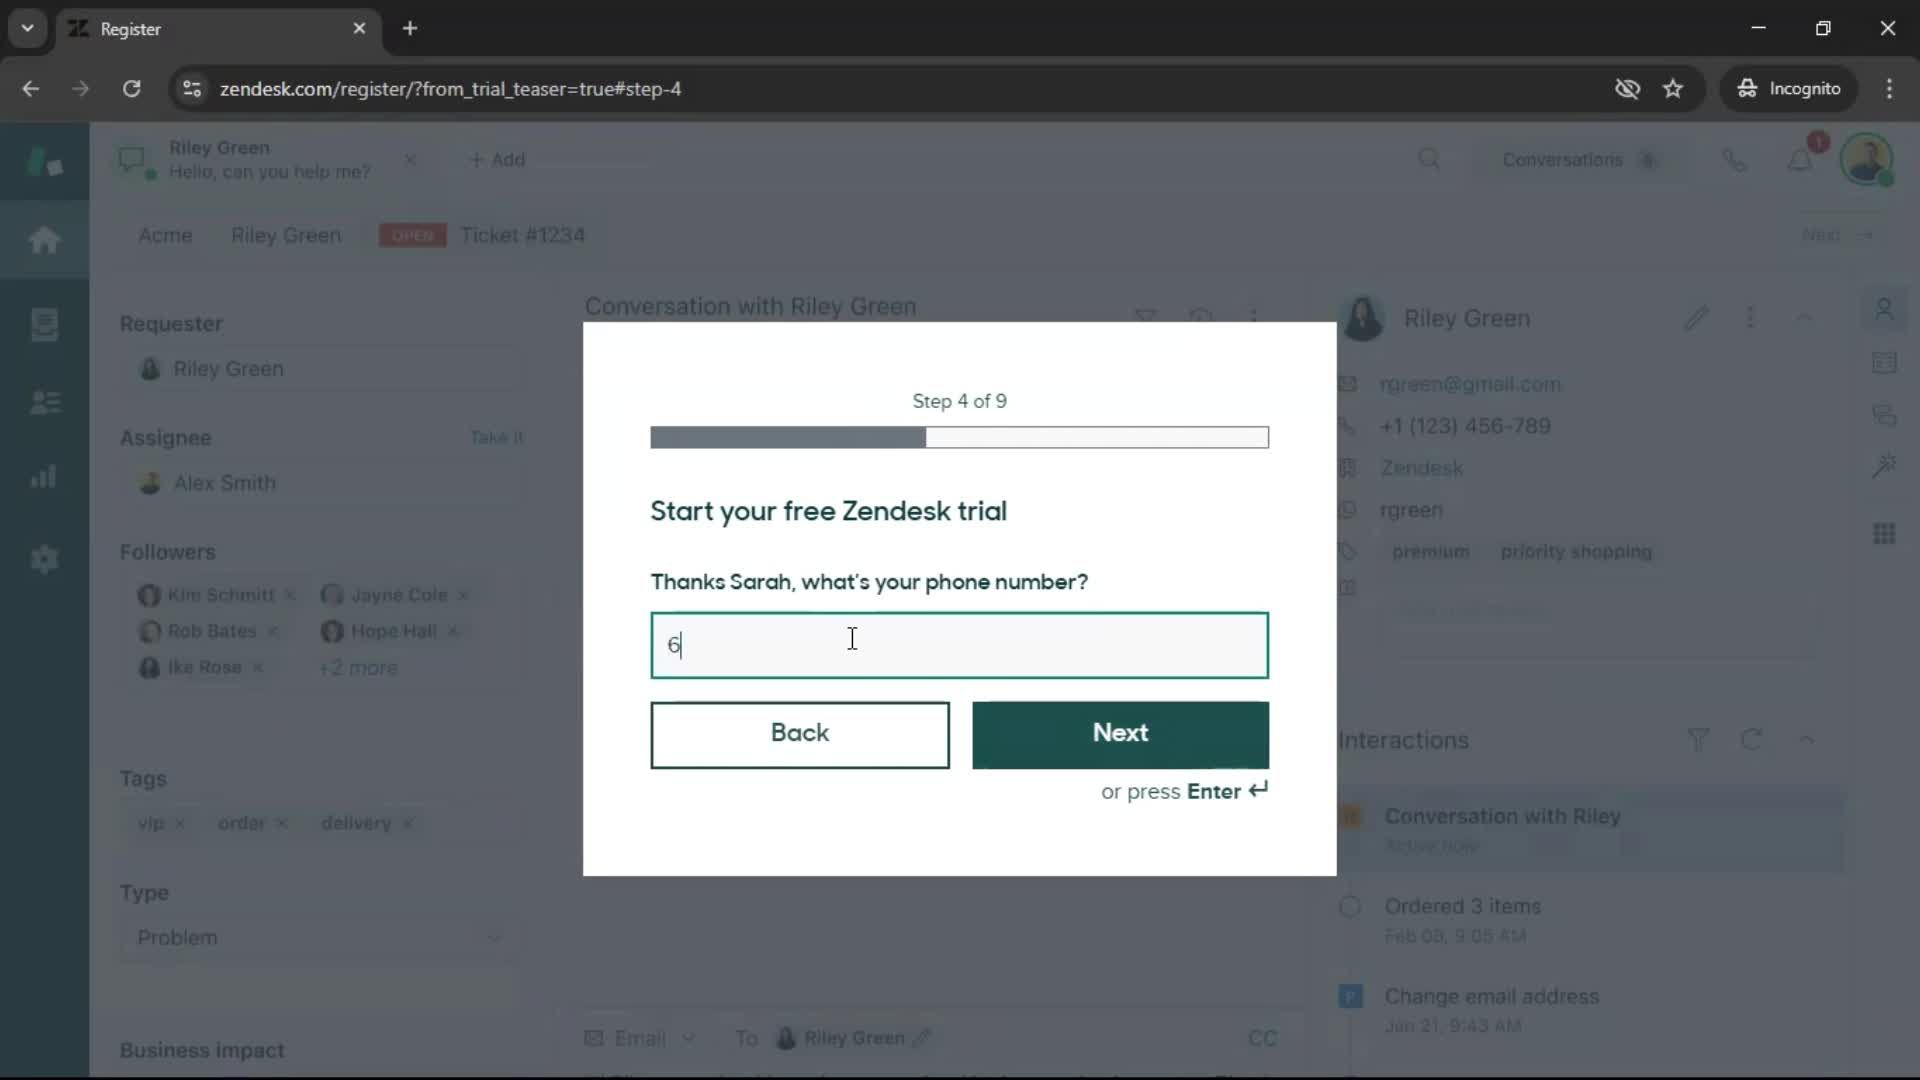Remove the order tag
The image size is (1920, 1080).
[x=282, y=823]
